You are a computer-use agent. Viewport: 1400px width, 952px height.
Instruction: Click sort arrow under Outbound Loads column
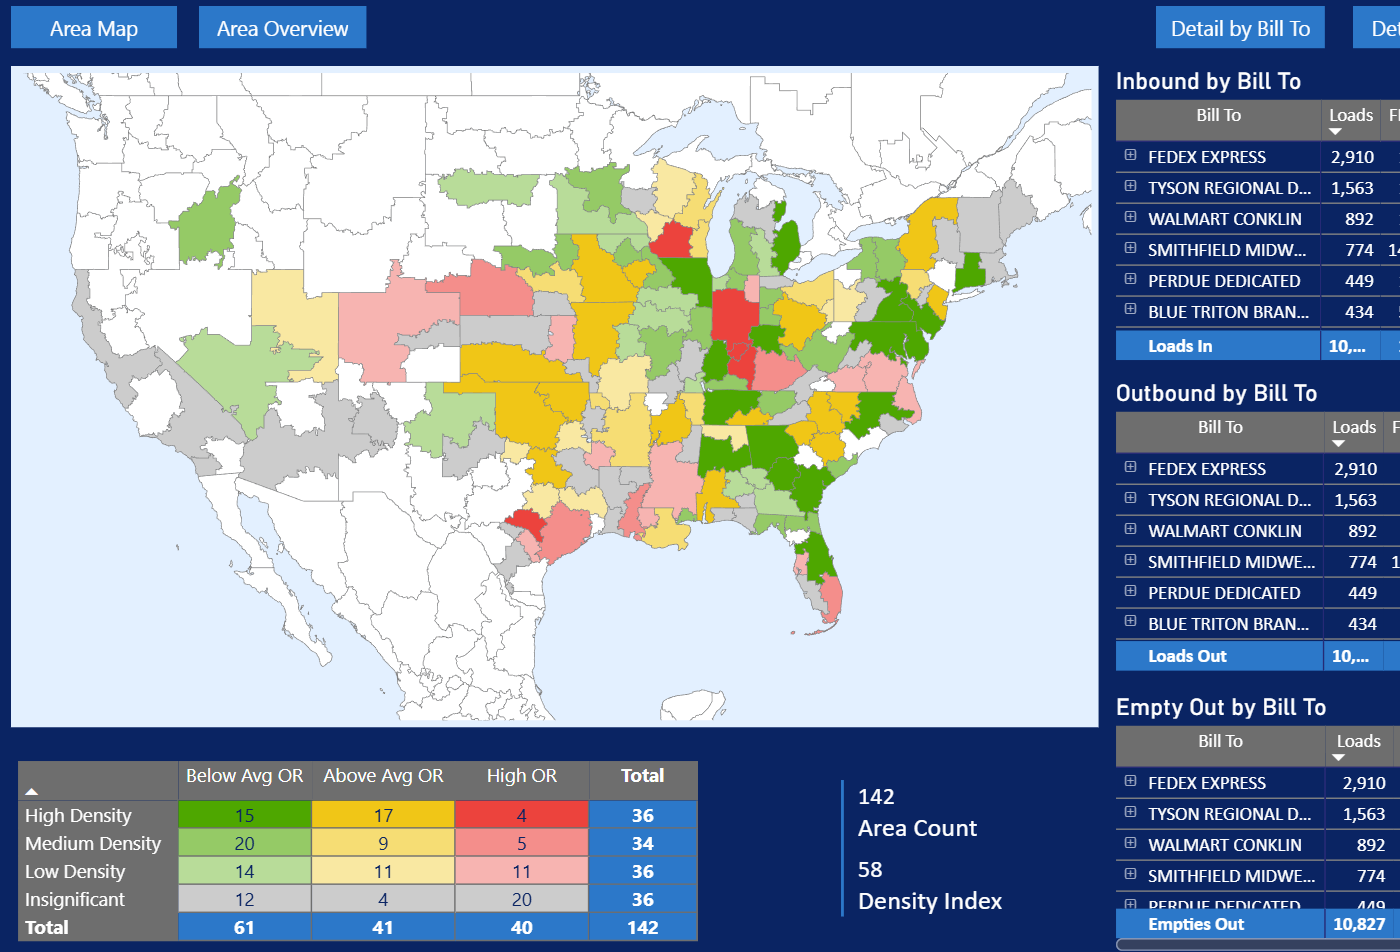click(x=1338, y=444)
